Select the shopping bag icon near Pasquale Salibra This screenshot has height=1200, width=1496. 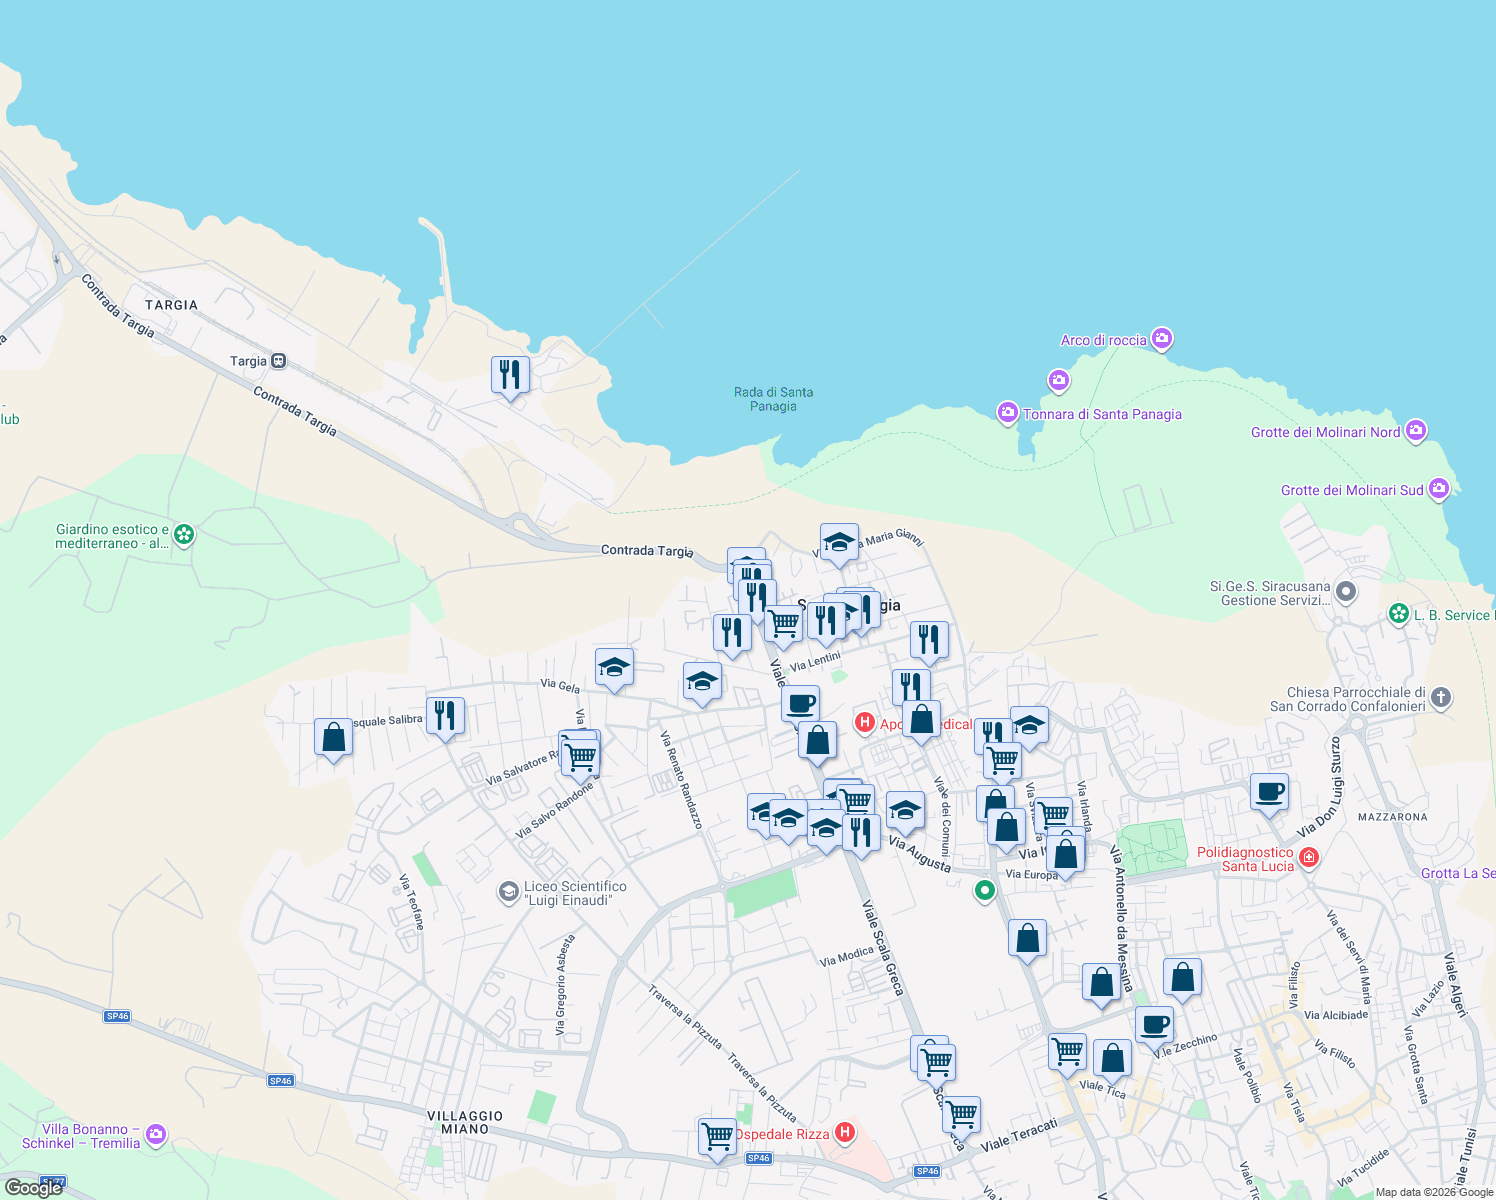tap(333, 738)
